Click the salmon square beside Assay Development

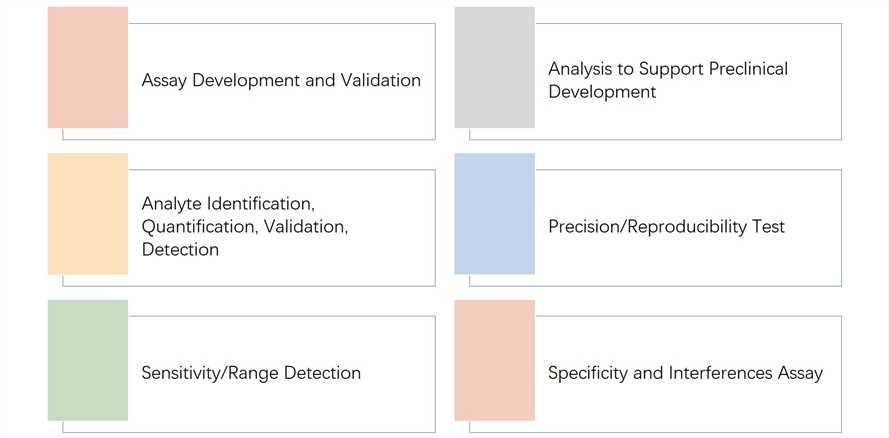tap(88, 67)
